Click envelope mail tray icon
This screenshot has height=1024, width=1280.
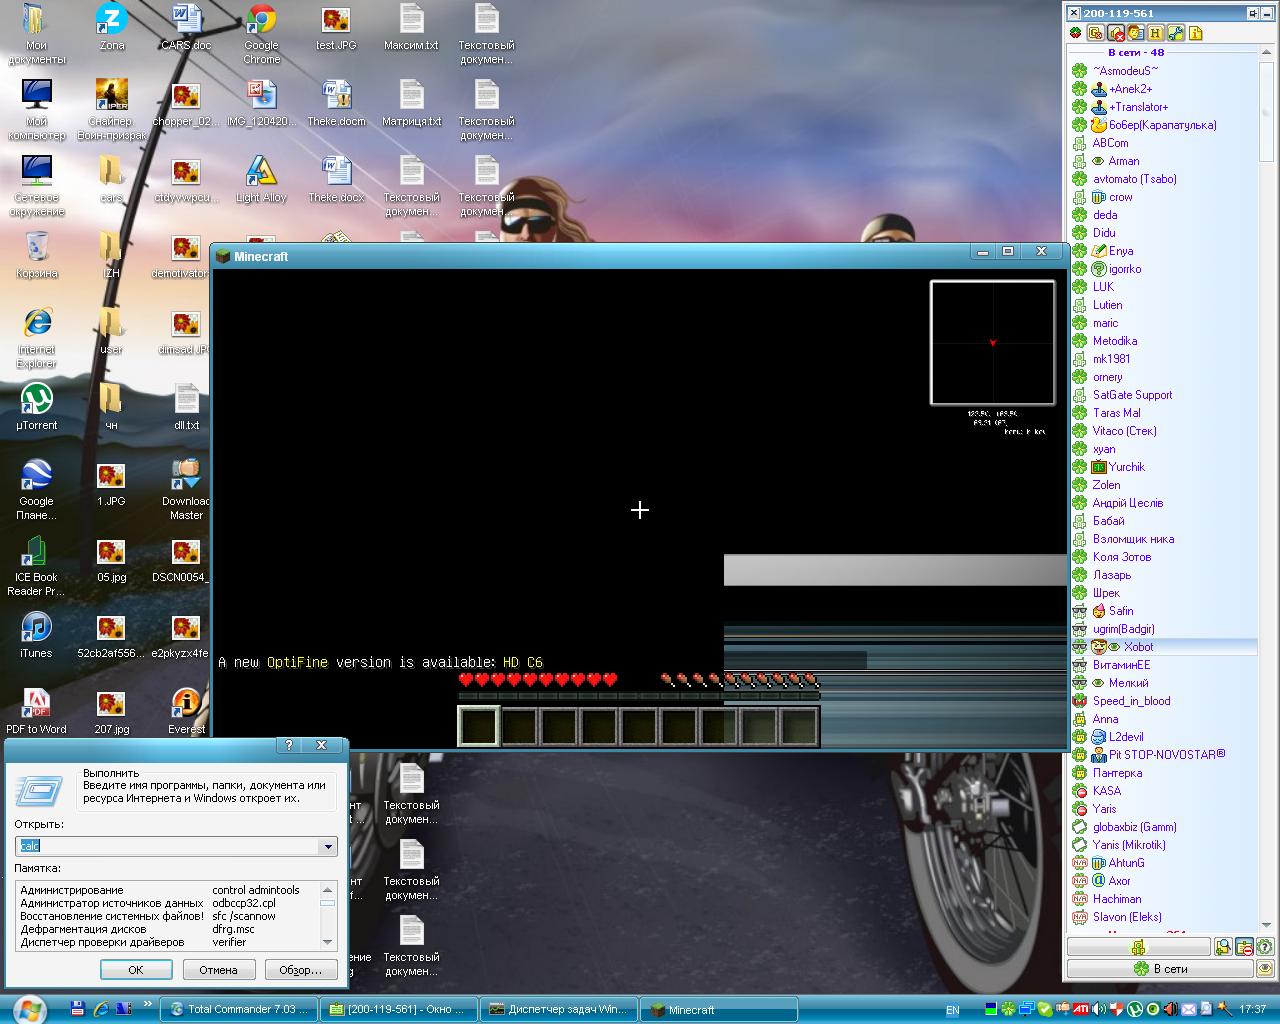coord(1188,1009)
